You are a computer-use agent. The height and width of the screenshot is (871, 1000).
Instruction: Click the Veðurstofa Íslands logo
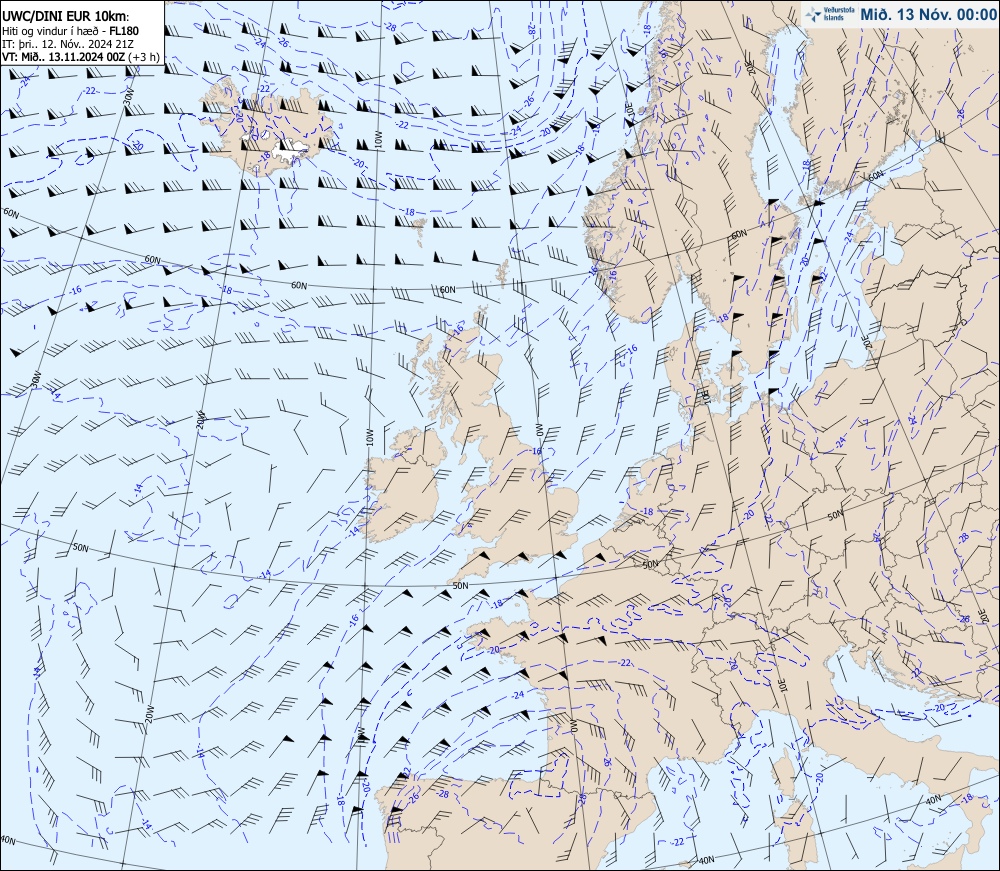(828, 14)
